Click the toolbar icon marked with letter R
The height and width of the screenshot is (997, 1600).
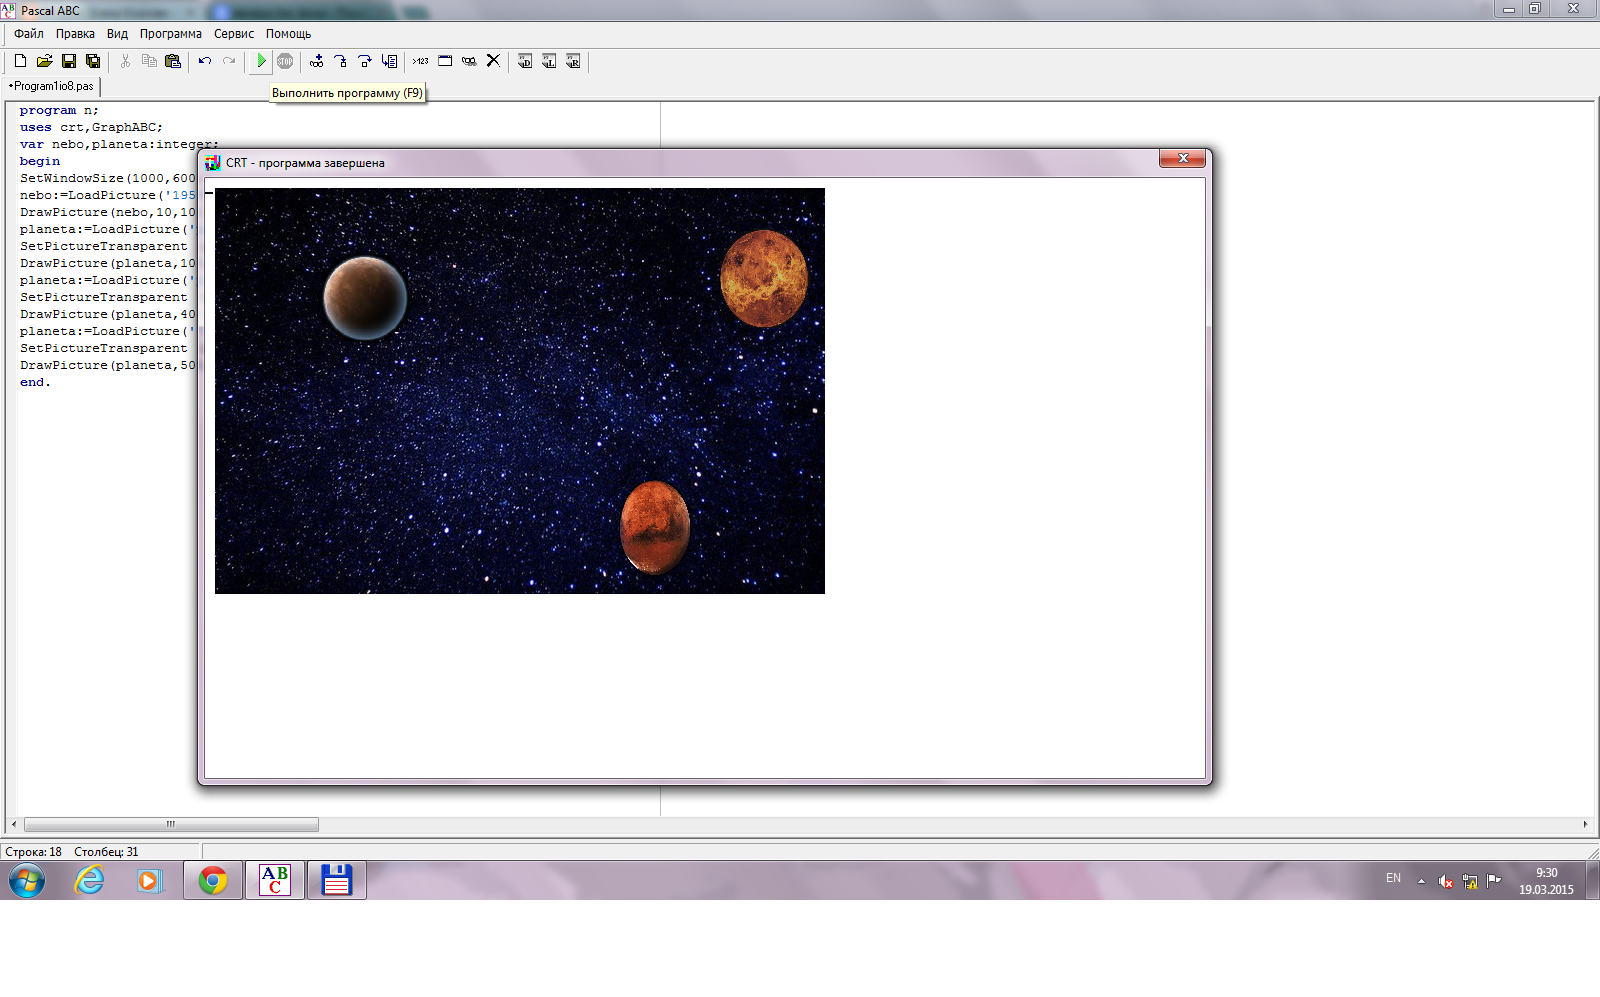coord(573,61)
